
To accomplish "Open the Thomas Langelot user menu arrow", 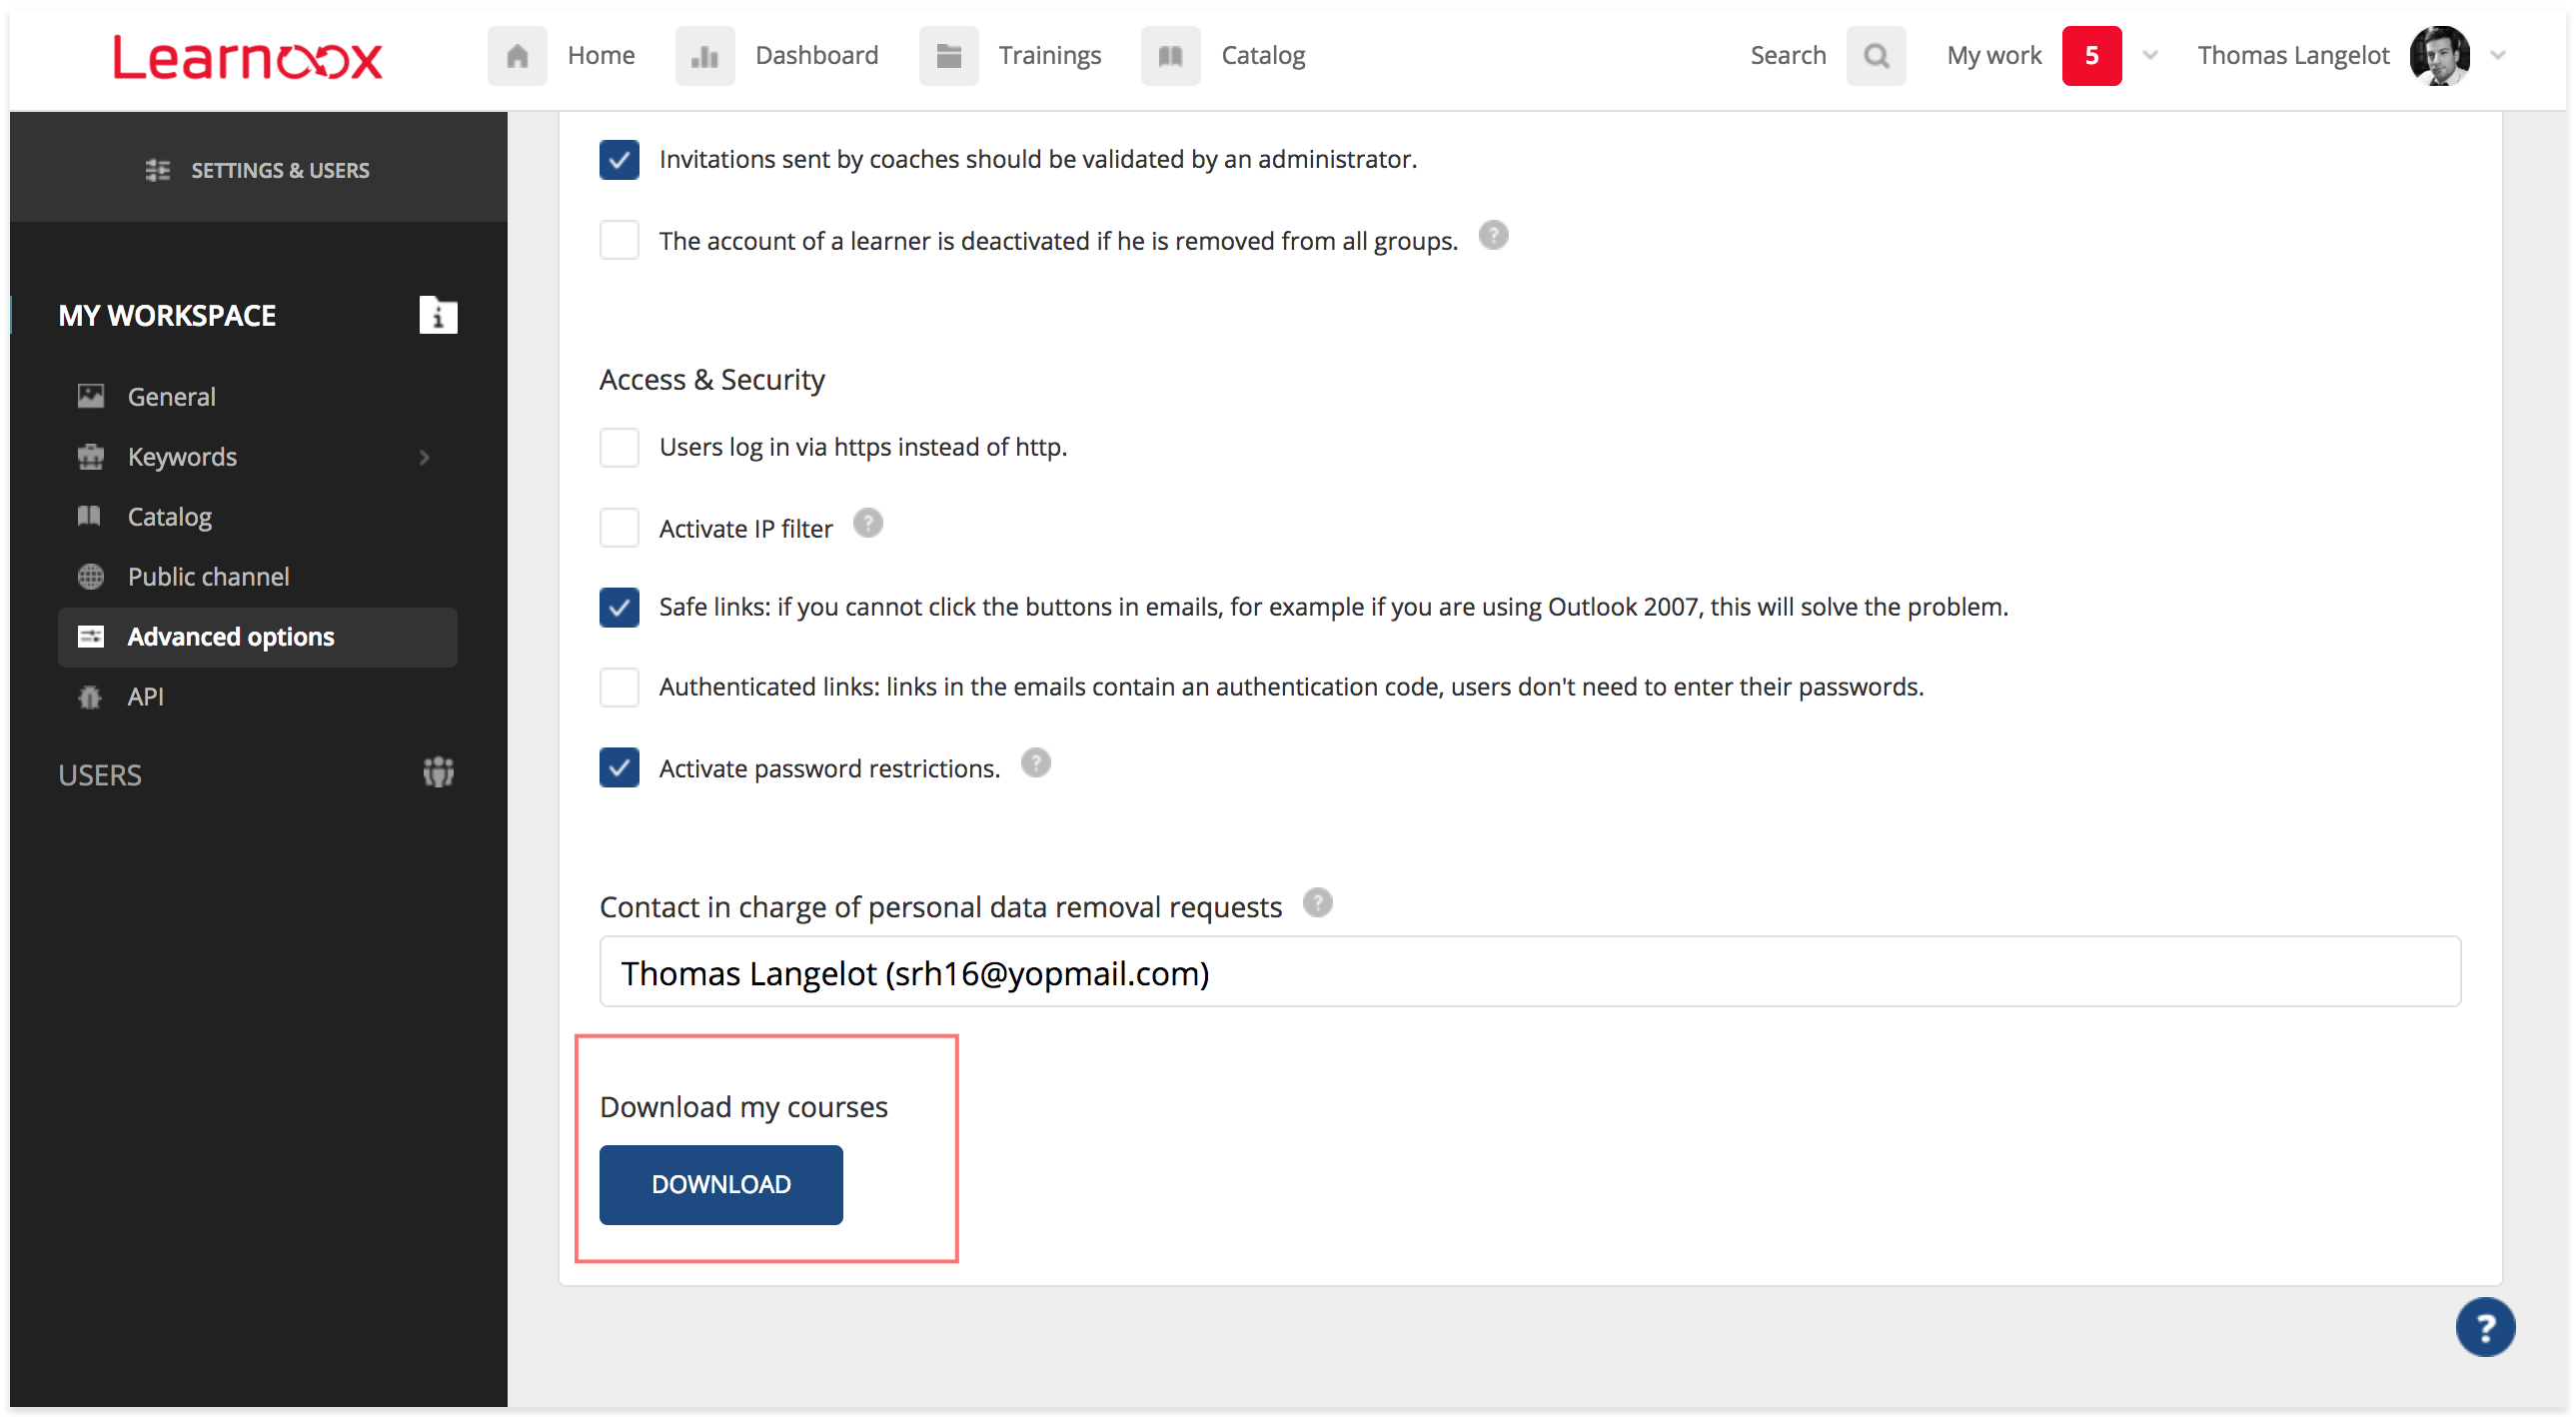I will (2498, 56).
